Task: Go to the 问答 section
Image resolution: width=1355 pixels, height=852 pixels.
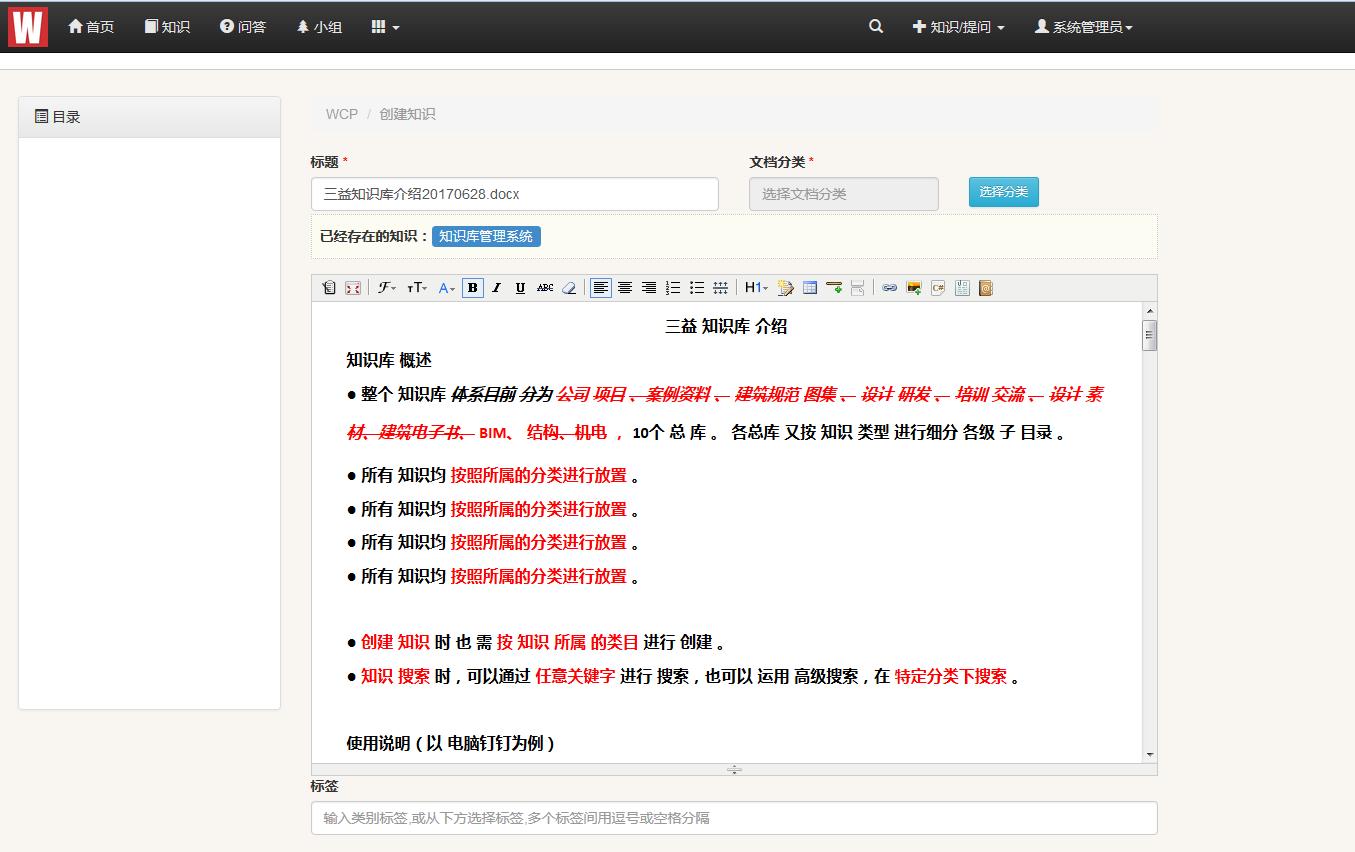Action: point(243,27)
